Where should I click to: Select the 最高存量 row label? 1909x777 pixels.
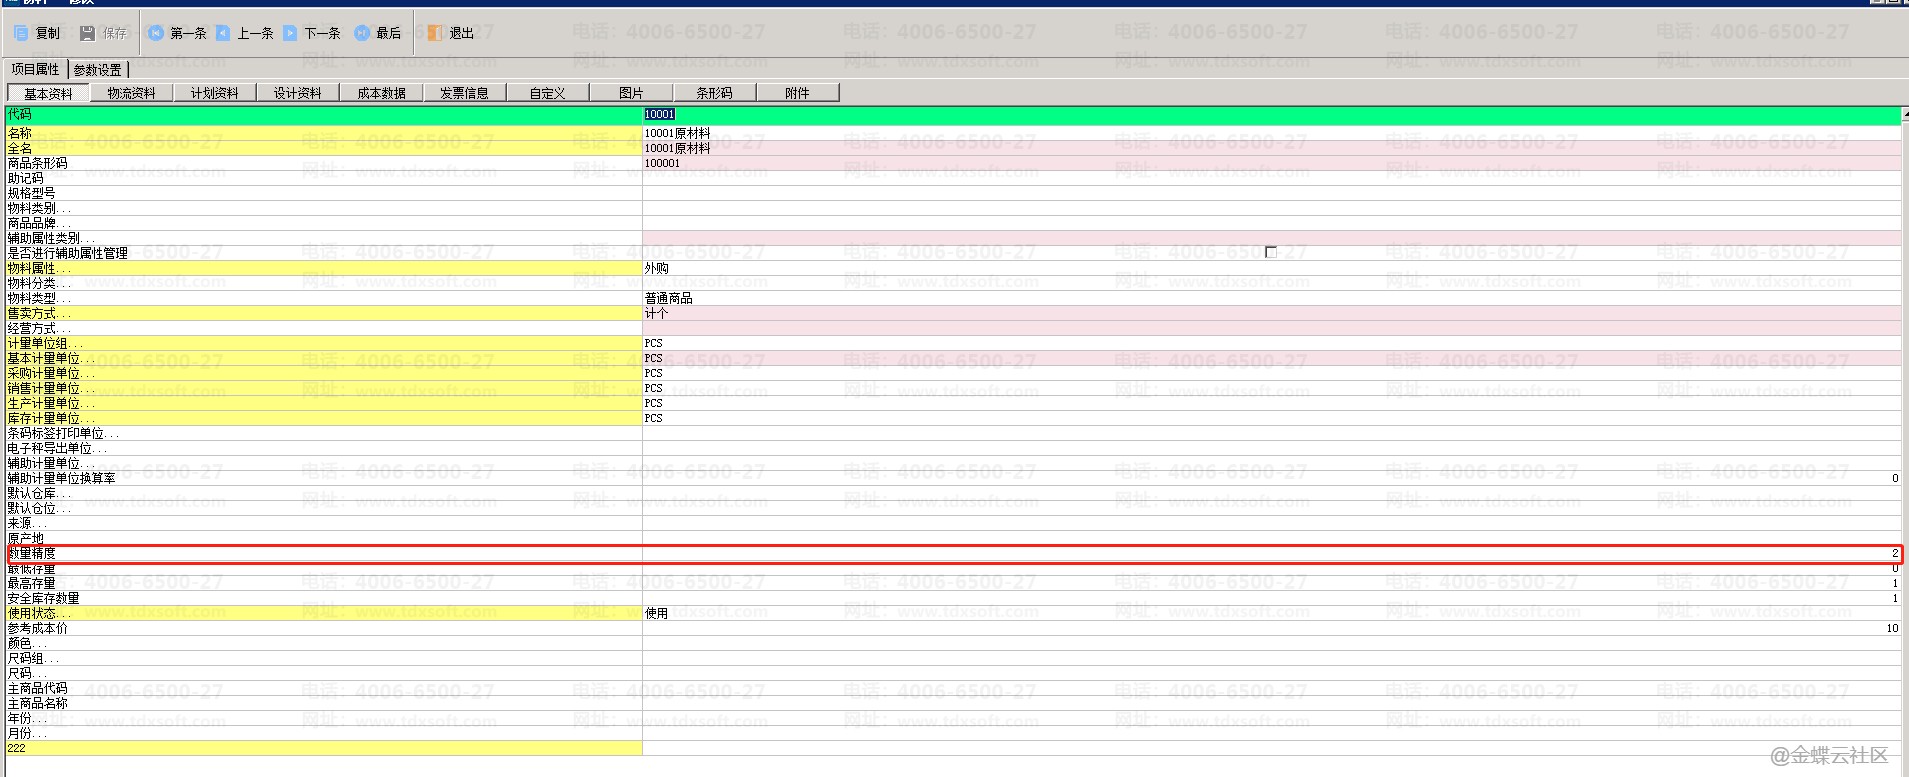coord(32,583)
